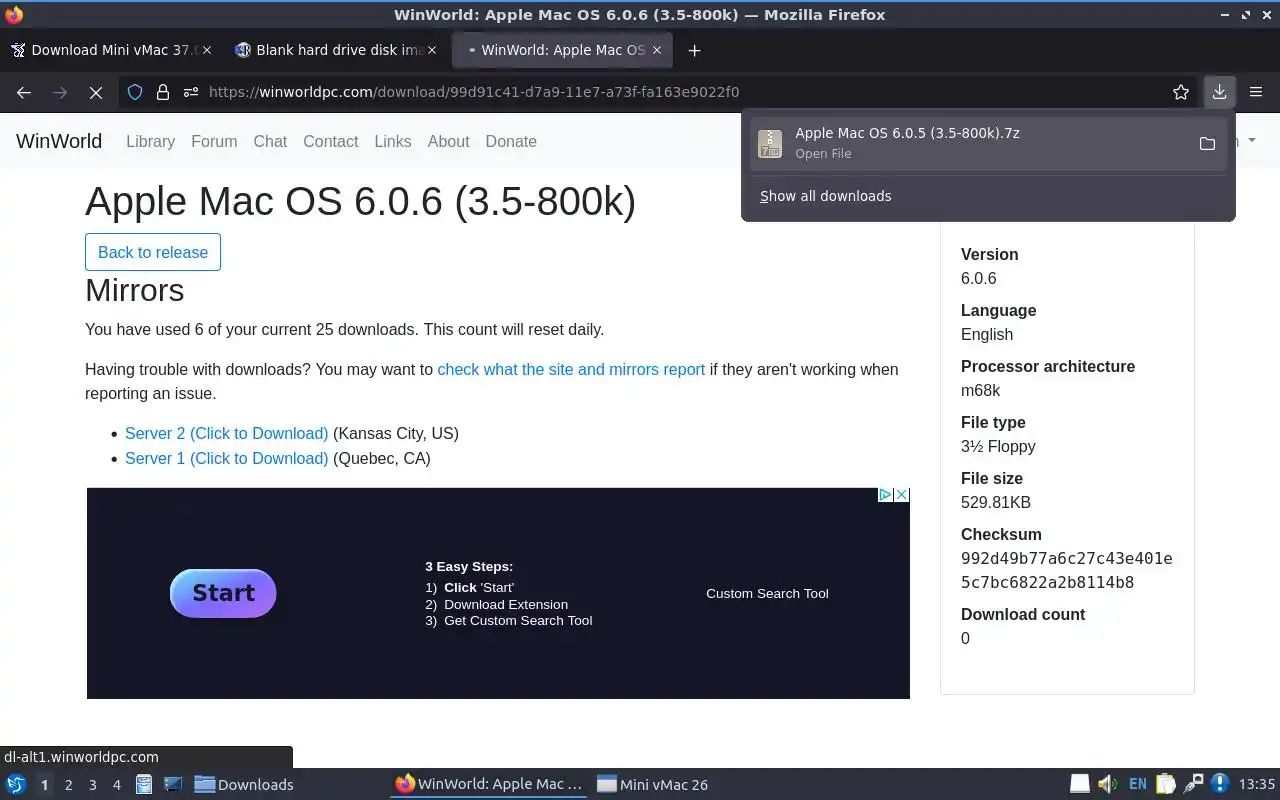Open the volume control in tray

pos(1107,784)
